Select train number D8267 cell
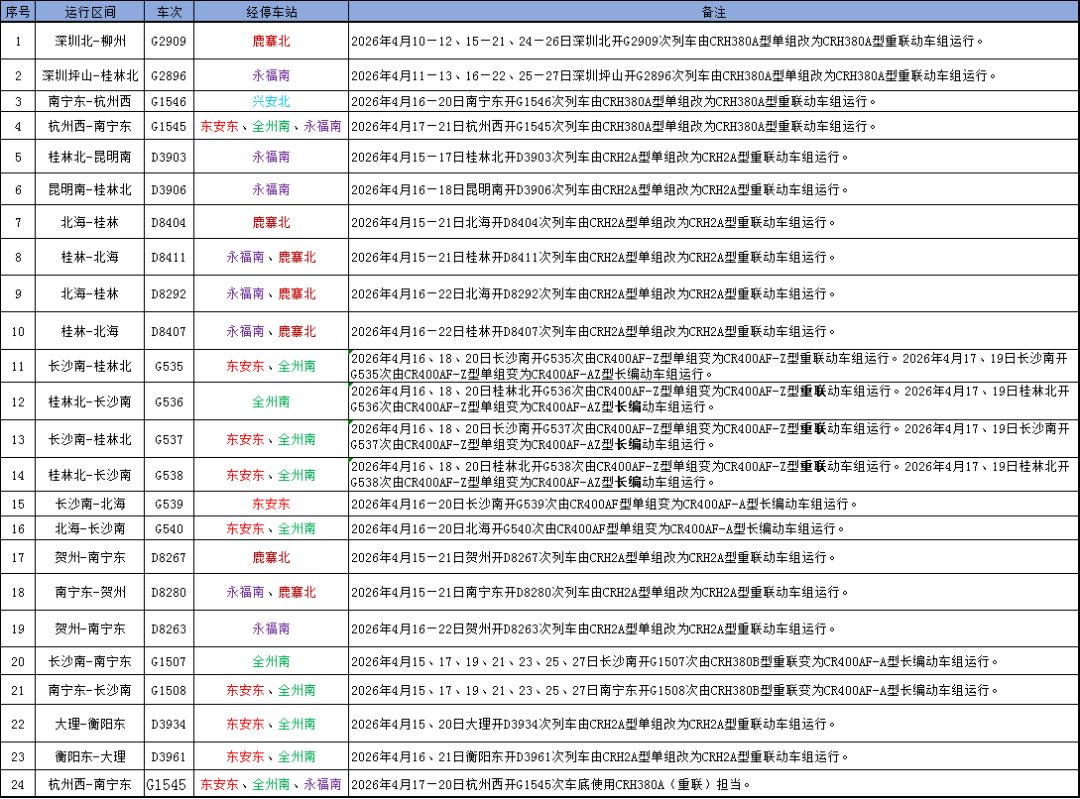Viewport: 1080px width, 799px height. 168,557
